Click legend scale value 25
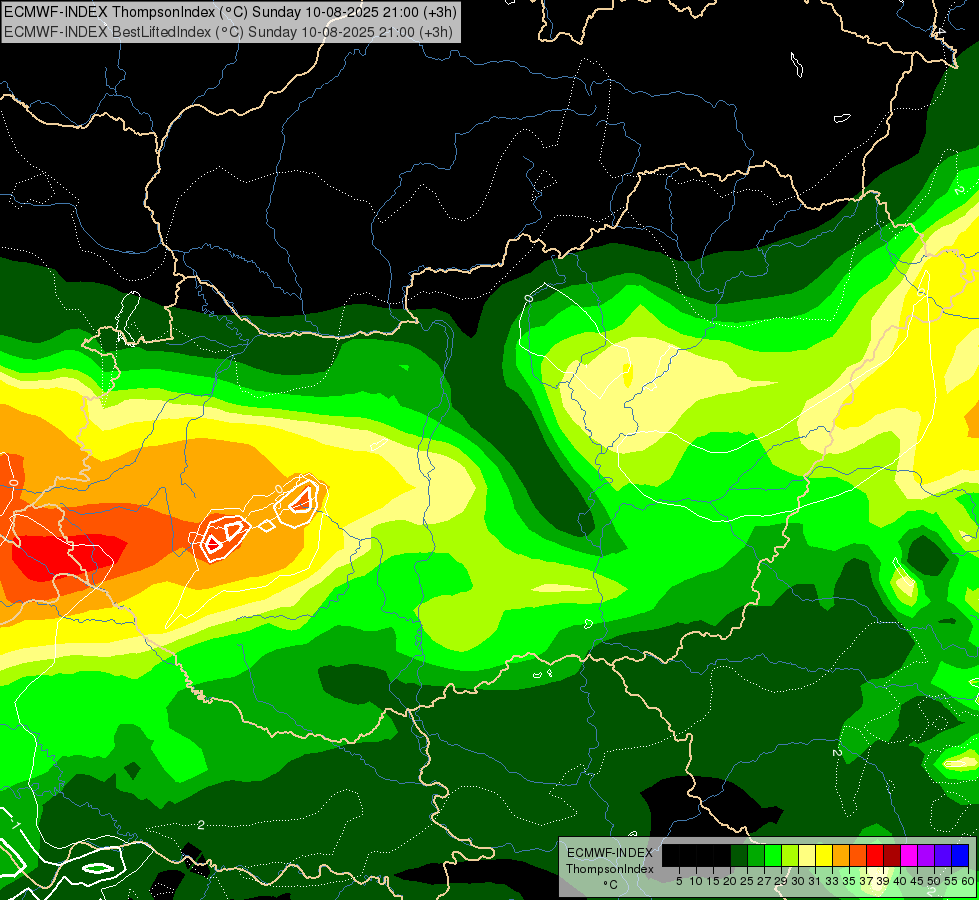 pyautogui.click(x=747, y=881)
